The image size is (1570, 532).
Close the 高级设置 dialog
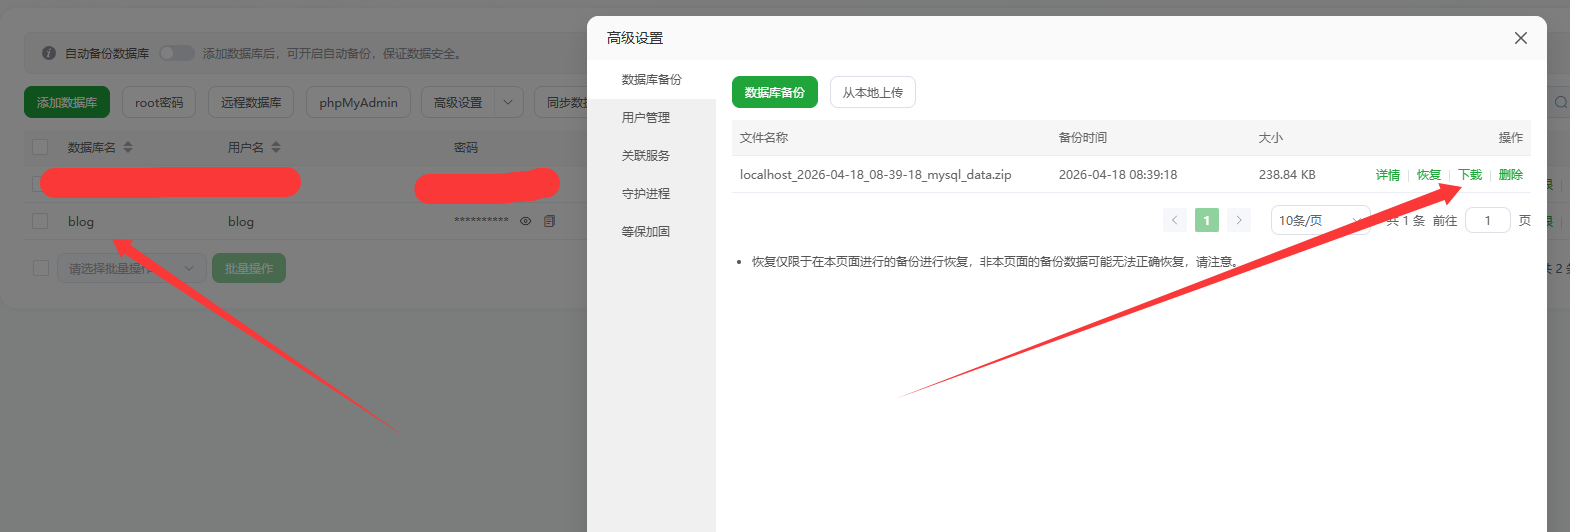[x=1520, y=38]
